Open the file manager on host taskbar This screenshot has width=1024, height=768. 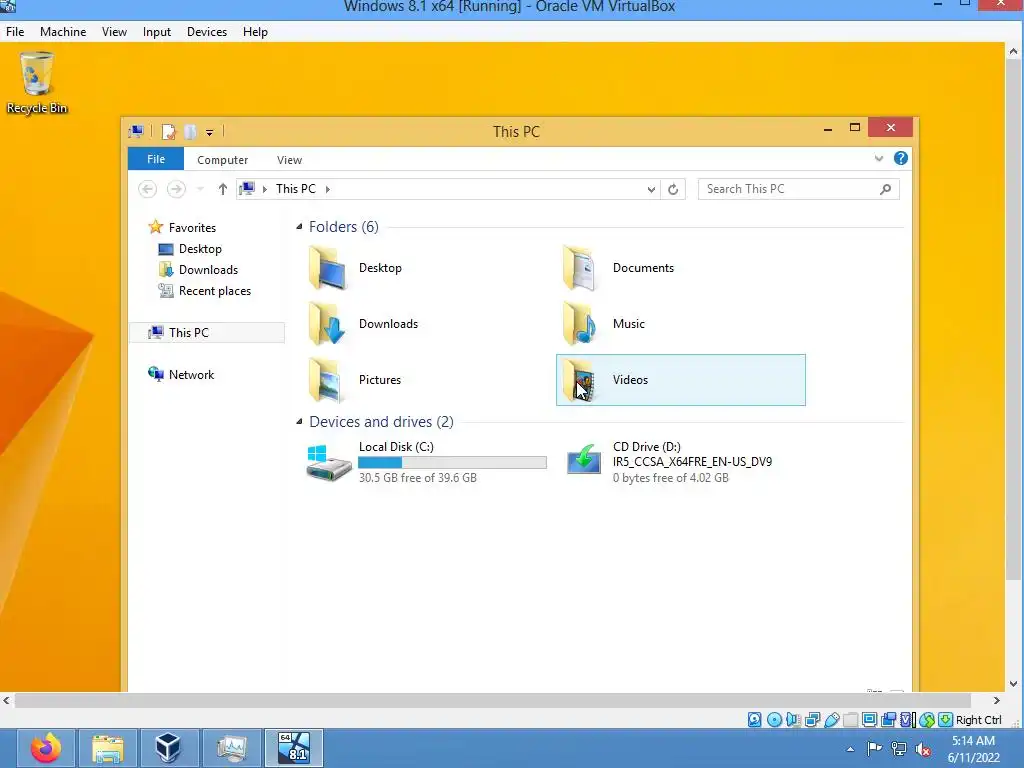(108, 748)
